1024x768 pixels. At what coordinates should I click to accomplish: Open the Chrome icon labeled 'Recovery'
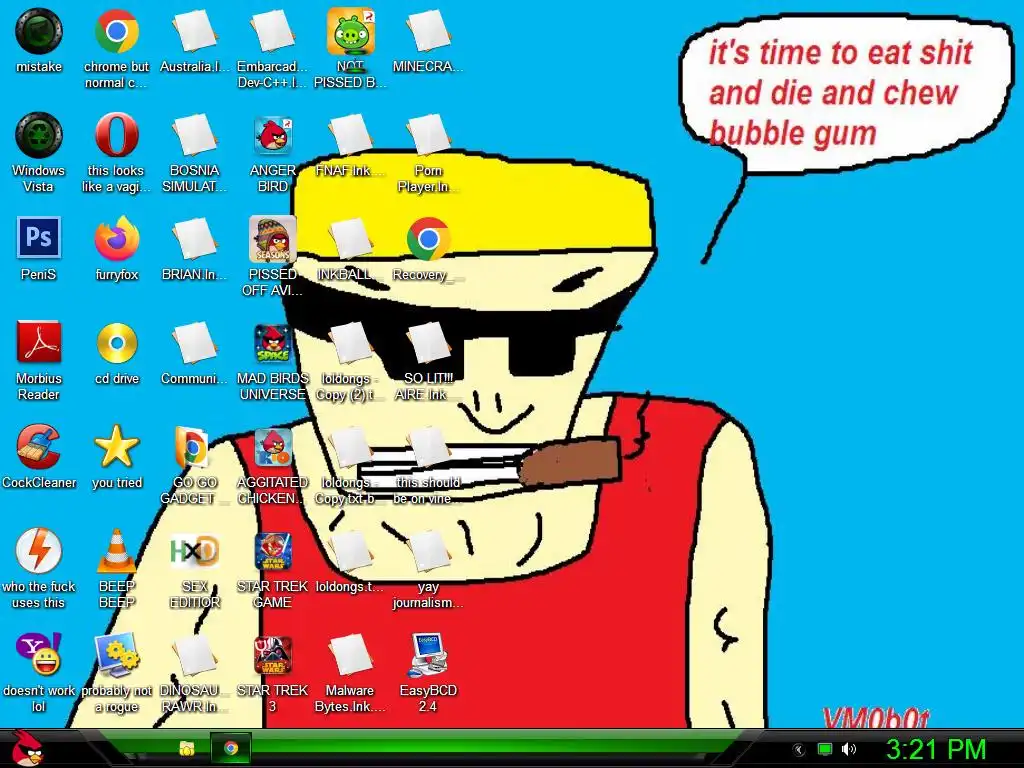pyautogui.click(x=428, y=239)
